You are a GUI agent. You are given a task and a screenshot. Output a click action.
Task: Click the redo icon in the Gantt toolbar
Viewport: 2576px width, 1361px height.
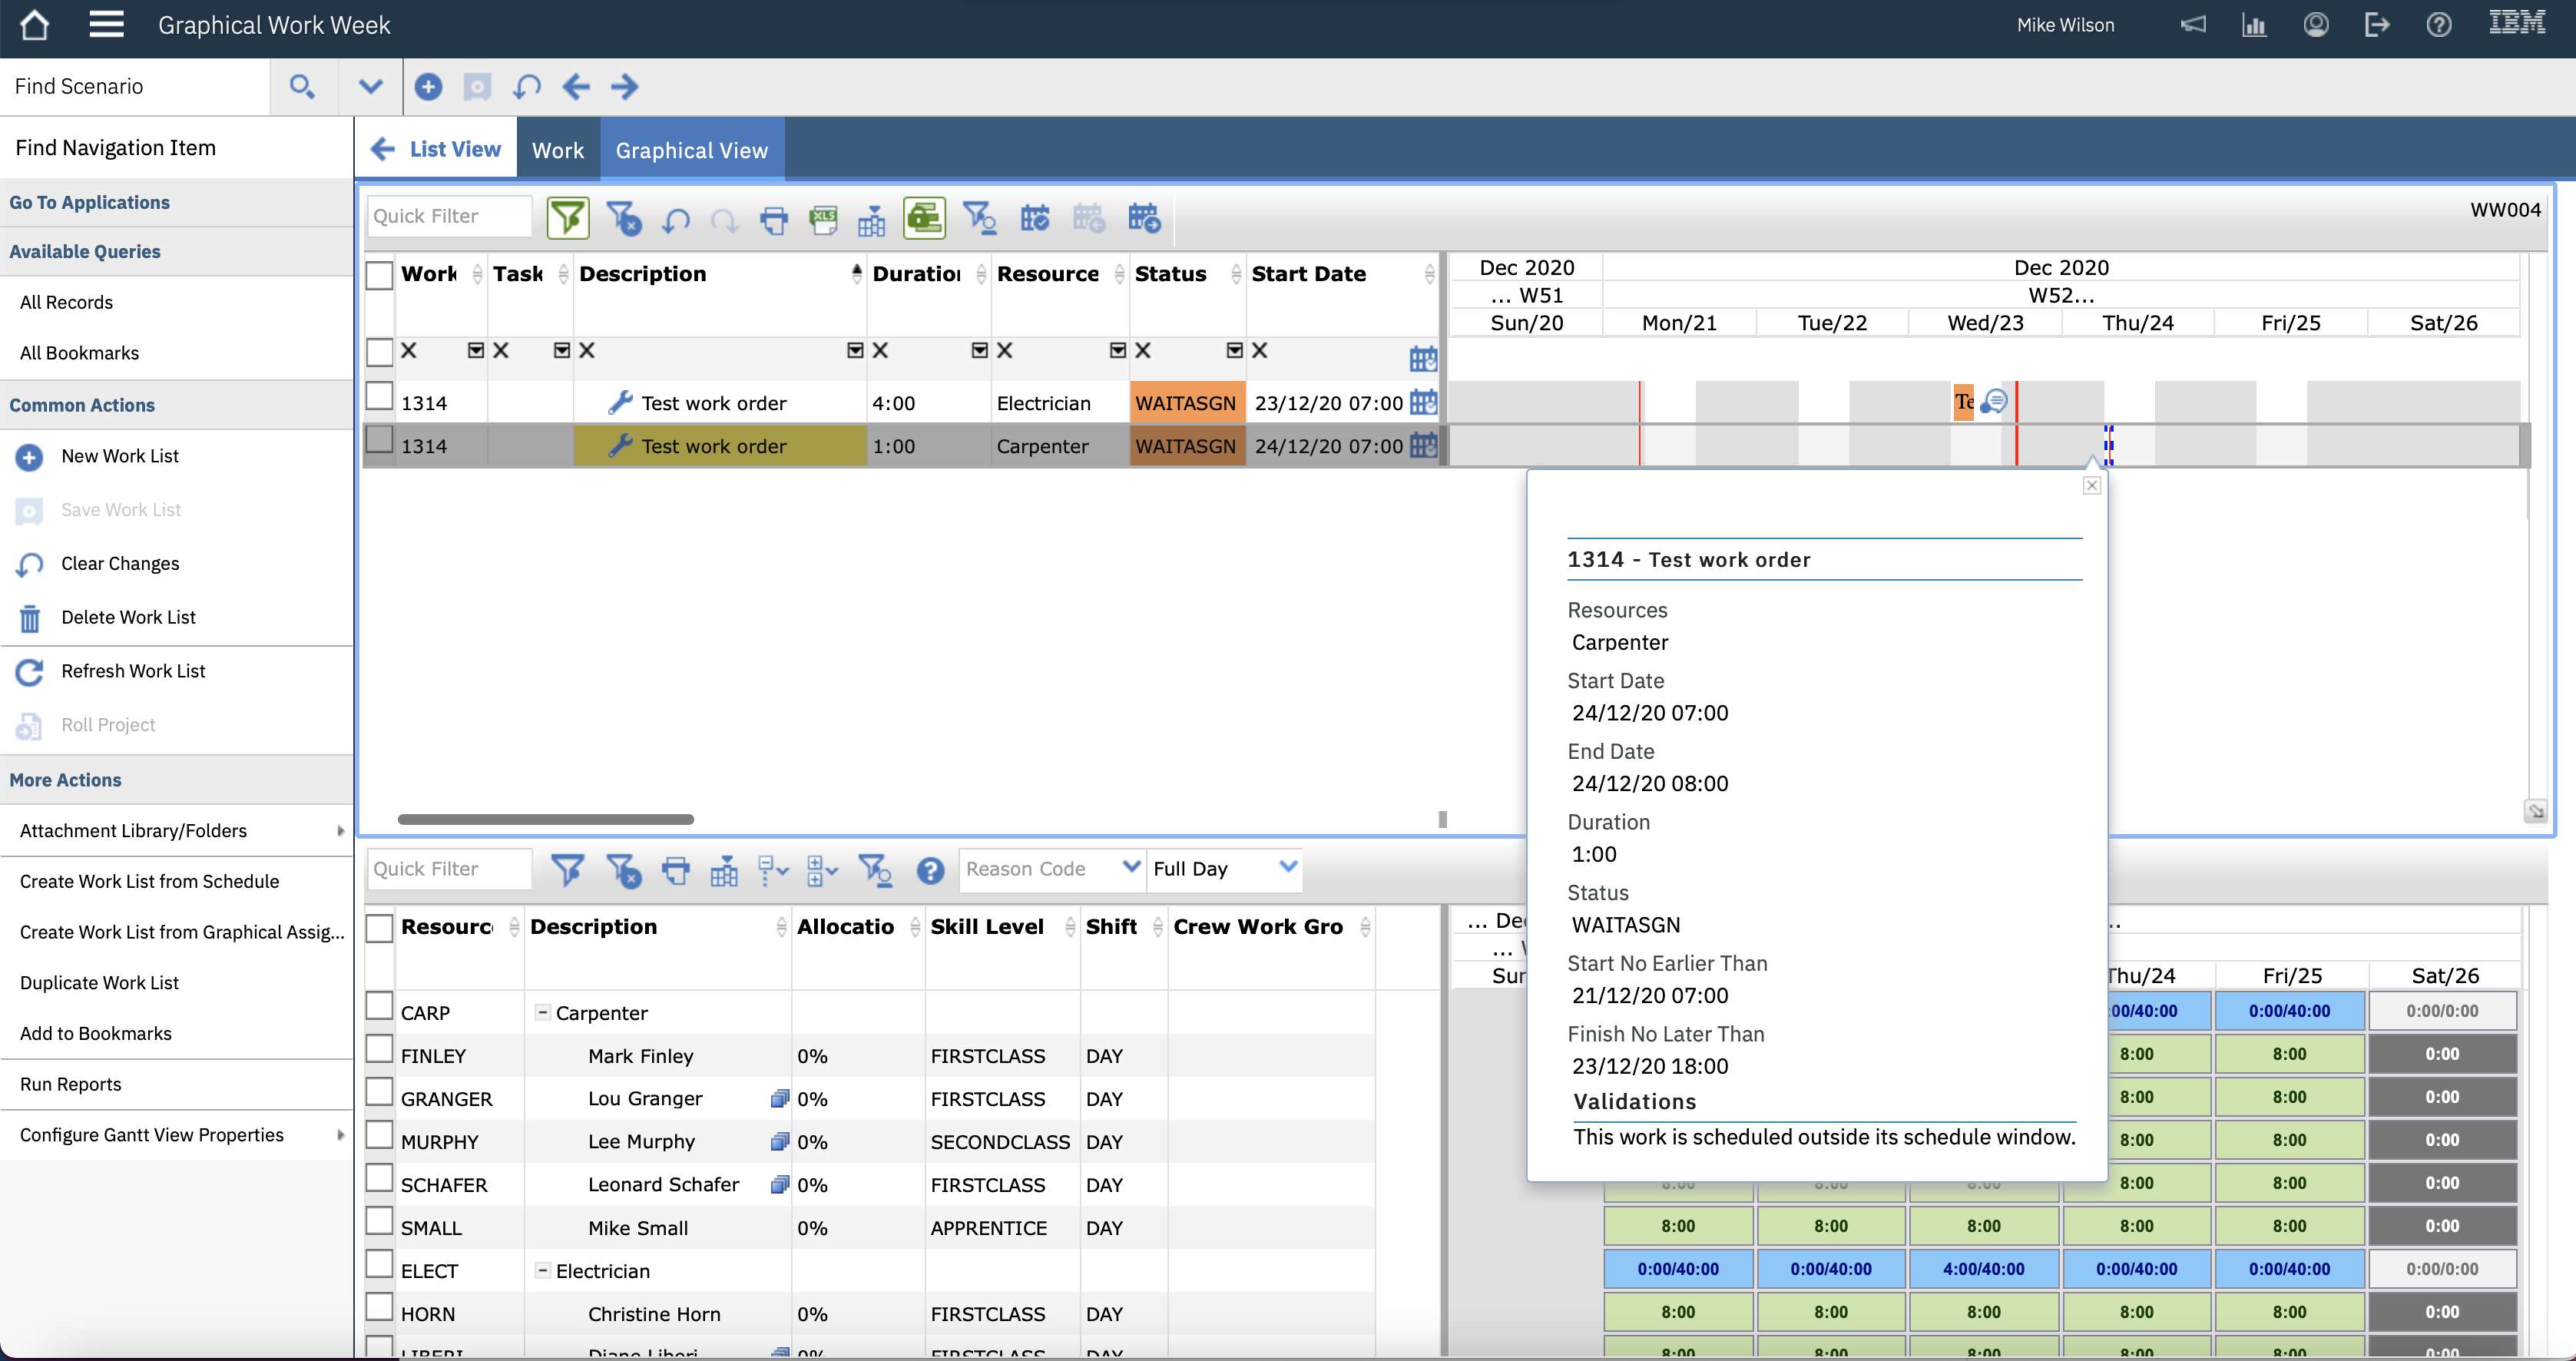(x=724, y=219)
